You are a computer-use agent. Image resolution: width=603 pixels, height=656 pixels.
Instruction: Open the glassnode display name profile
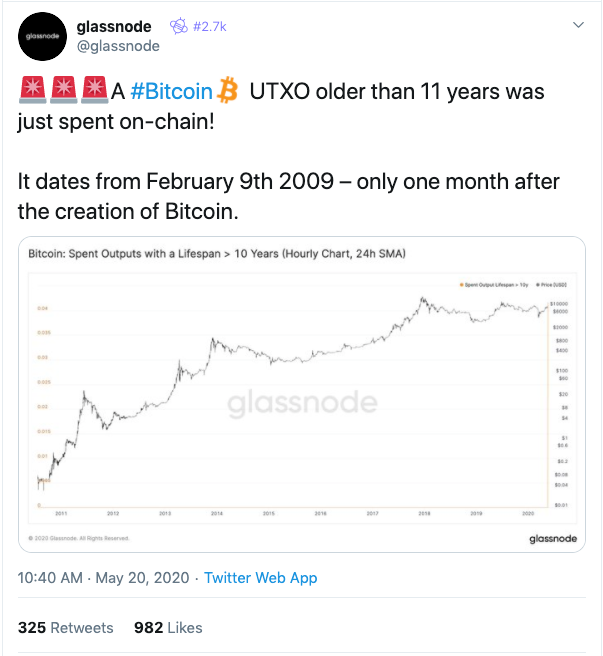click(x=114, y=27)
